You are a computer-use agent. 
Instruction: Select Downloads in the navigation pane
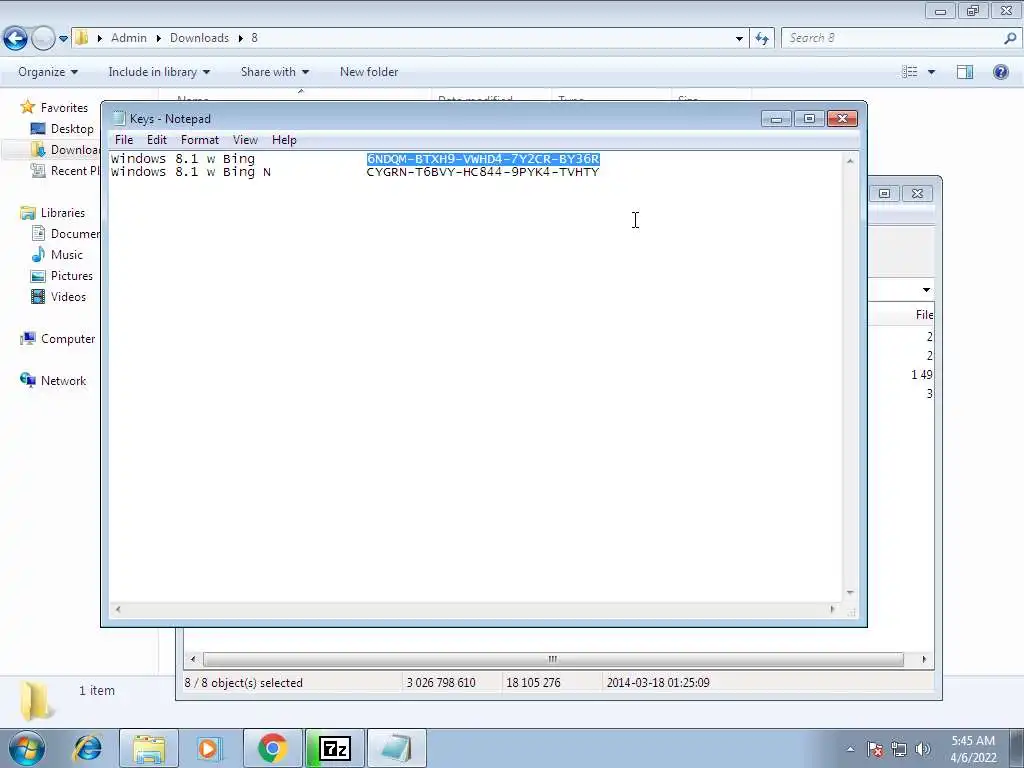[75, 150]
